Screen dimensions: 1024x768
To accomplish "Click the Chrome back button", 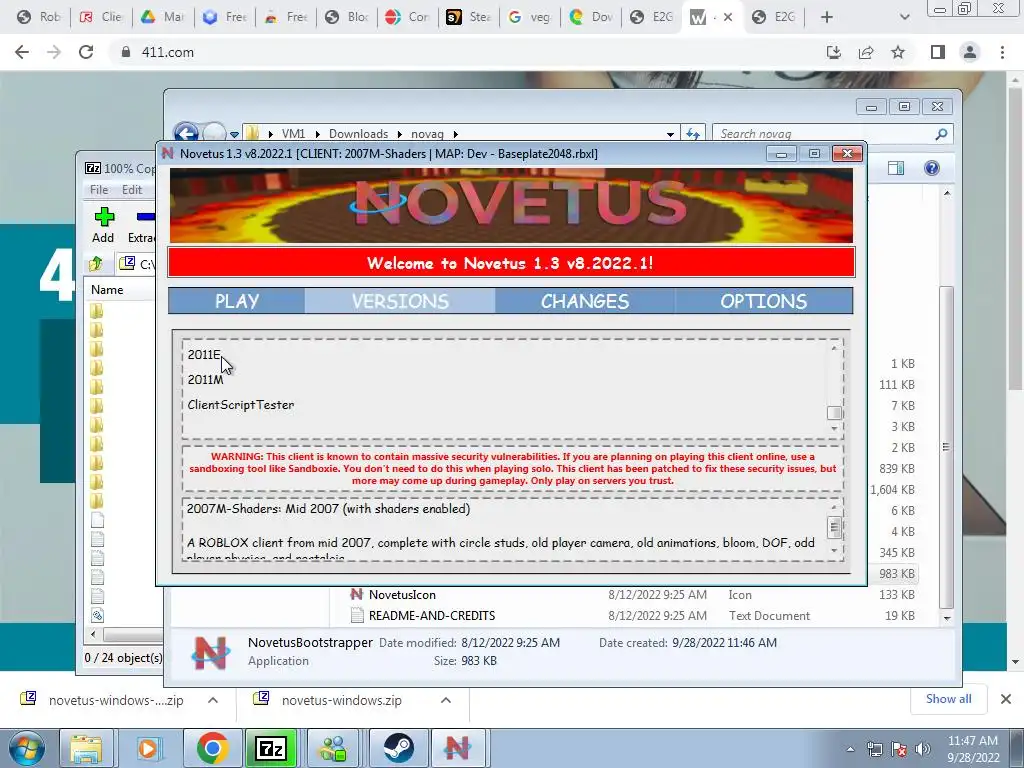I will coord(22,52).
